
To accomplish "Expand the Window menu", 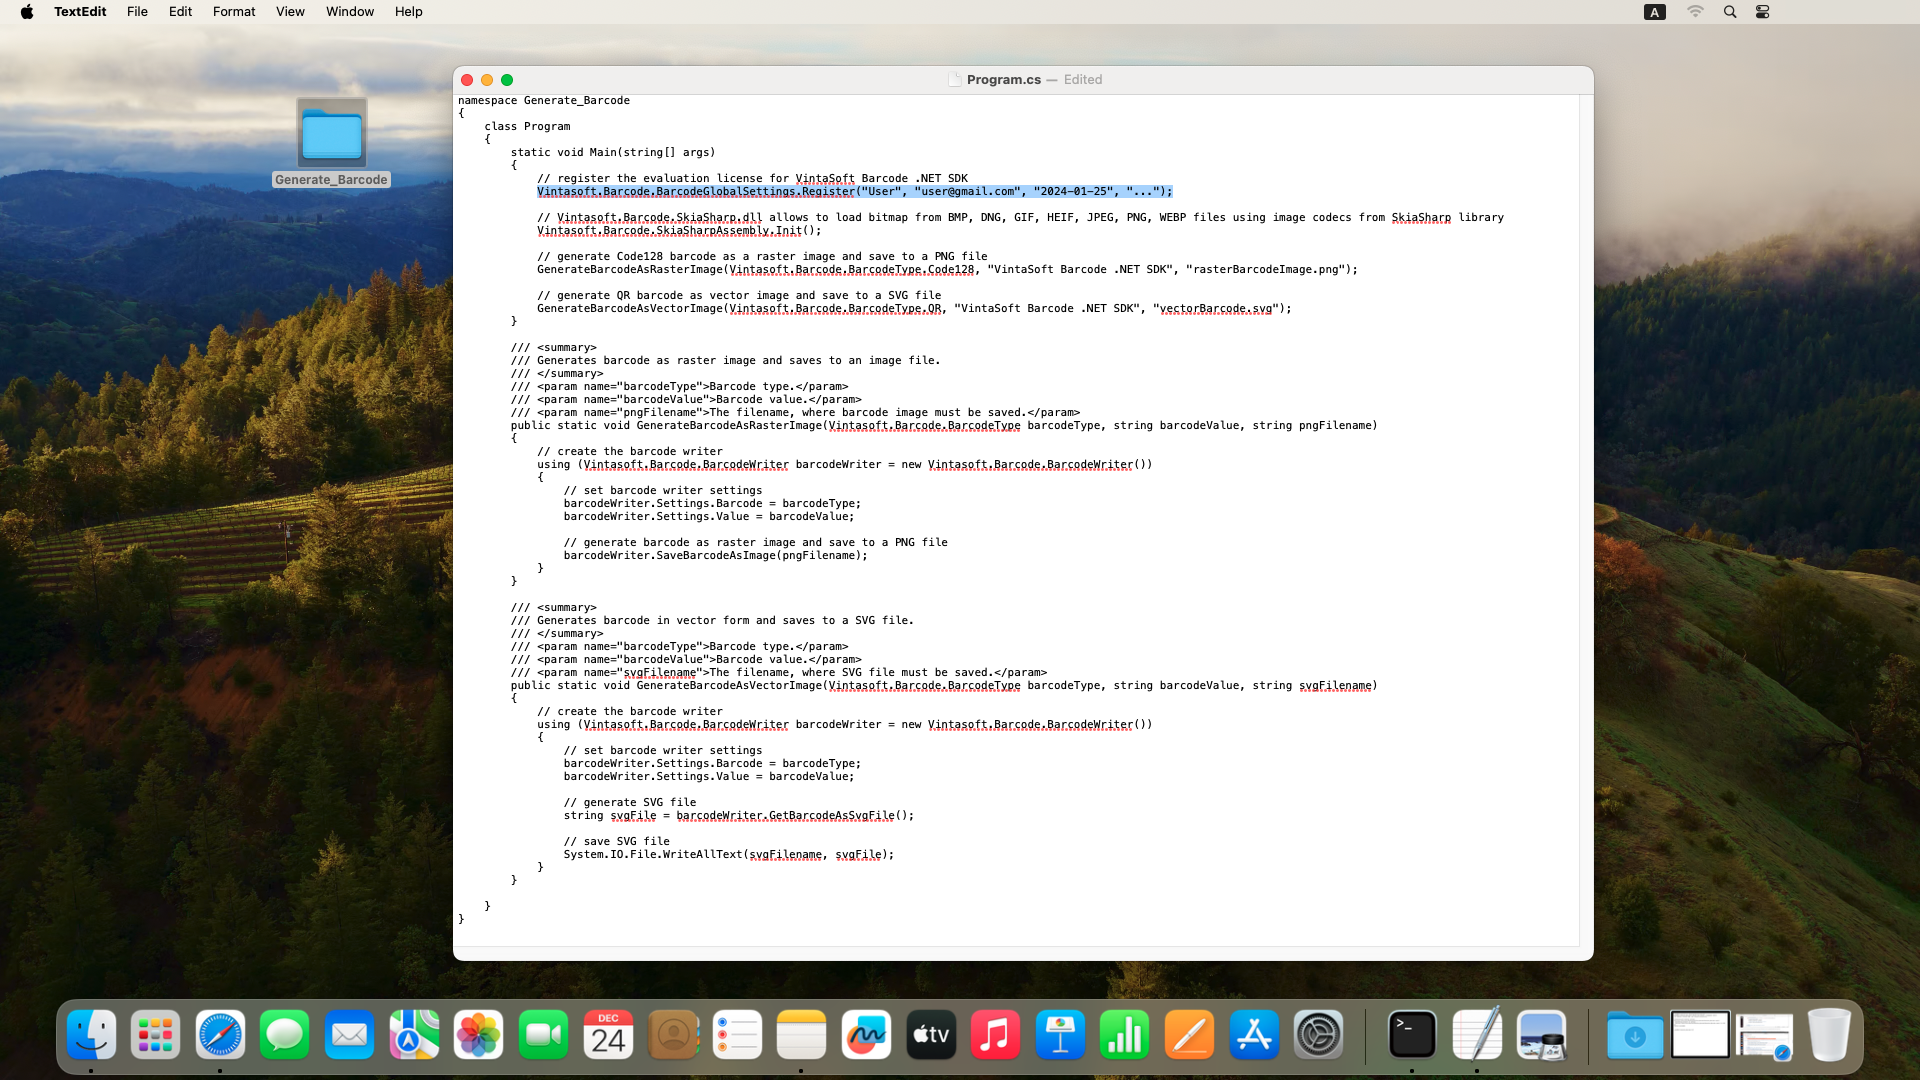I will pos(349,12).
